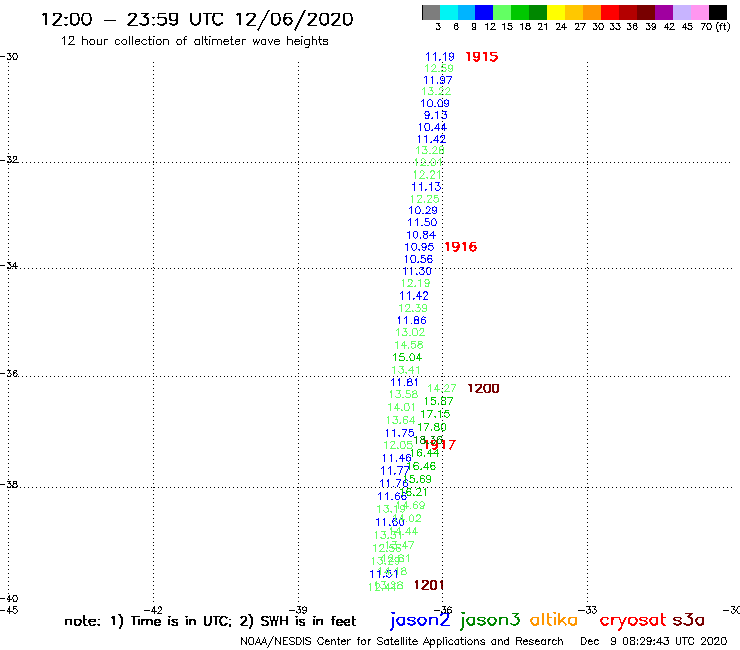Click the dark red timestamp 1201
This screenshot has height=650, width=740.
coord(429,585)
